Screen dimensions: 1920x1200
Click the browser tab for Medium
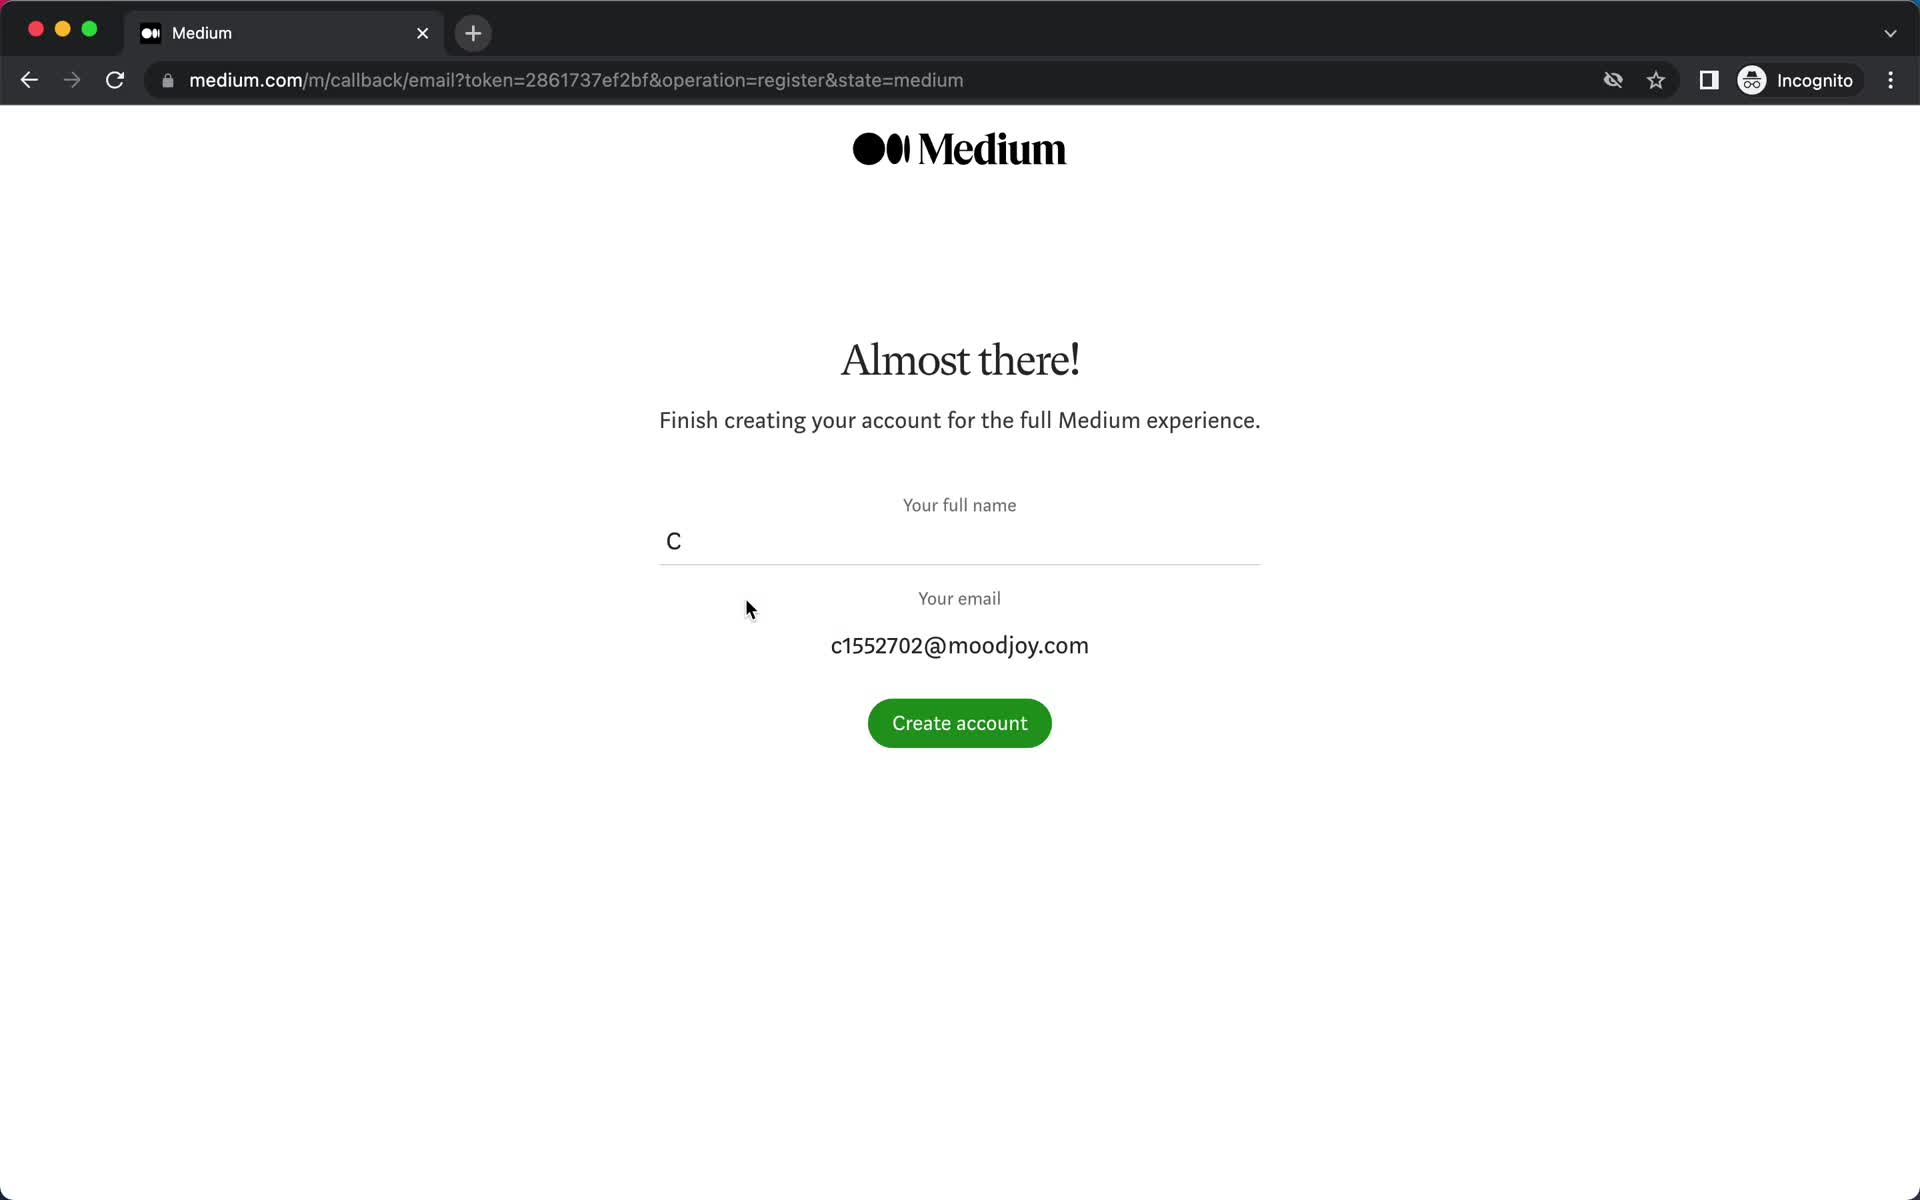click(276, 32)
